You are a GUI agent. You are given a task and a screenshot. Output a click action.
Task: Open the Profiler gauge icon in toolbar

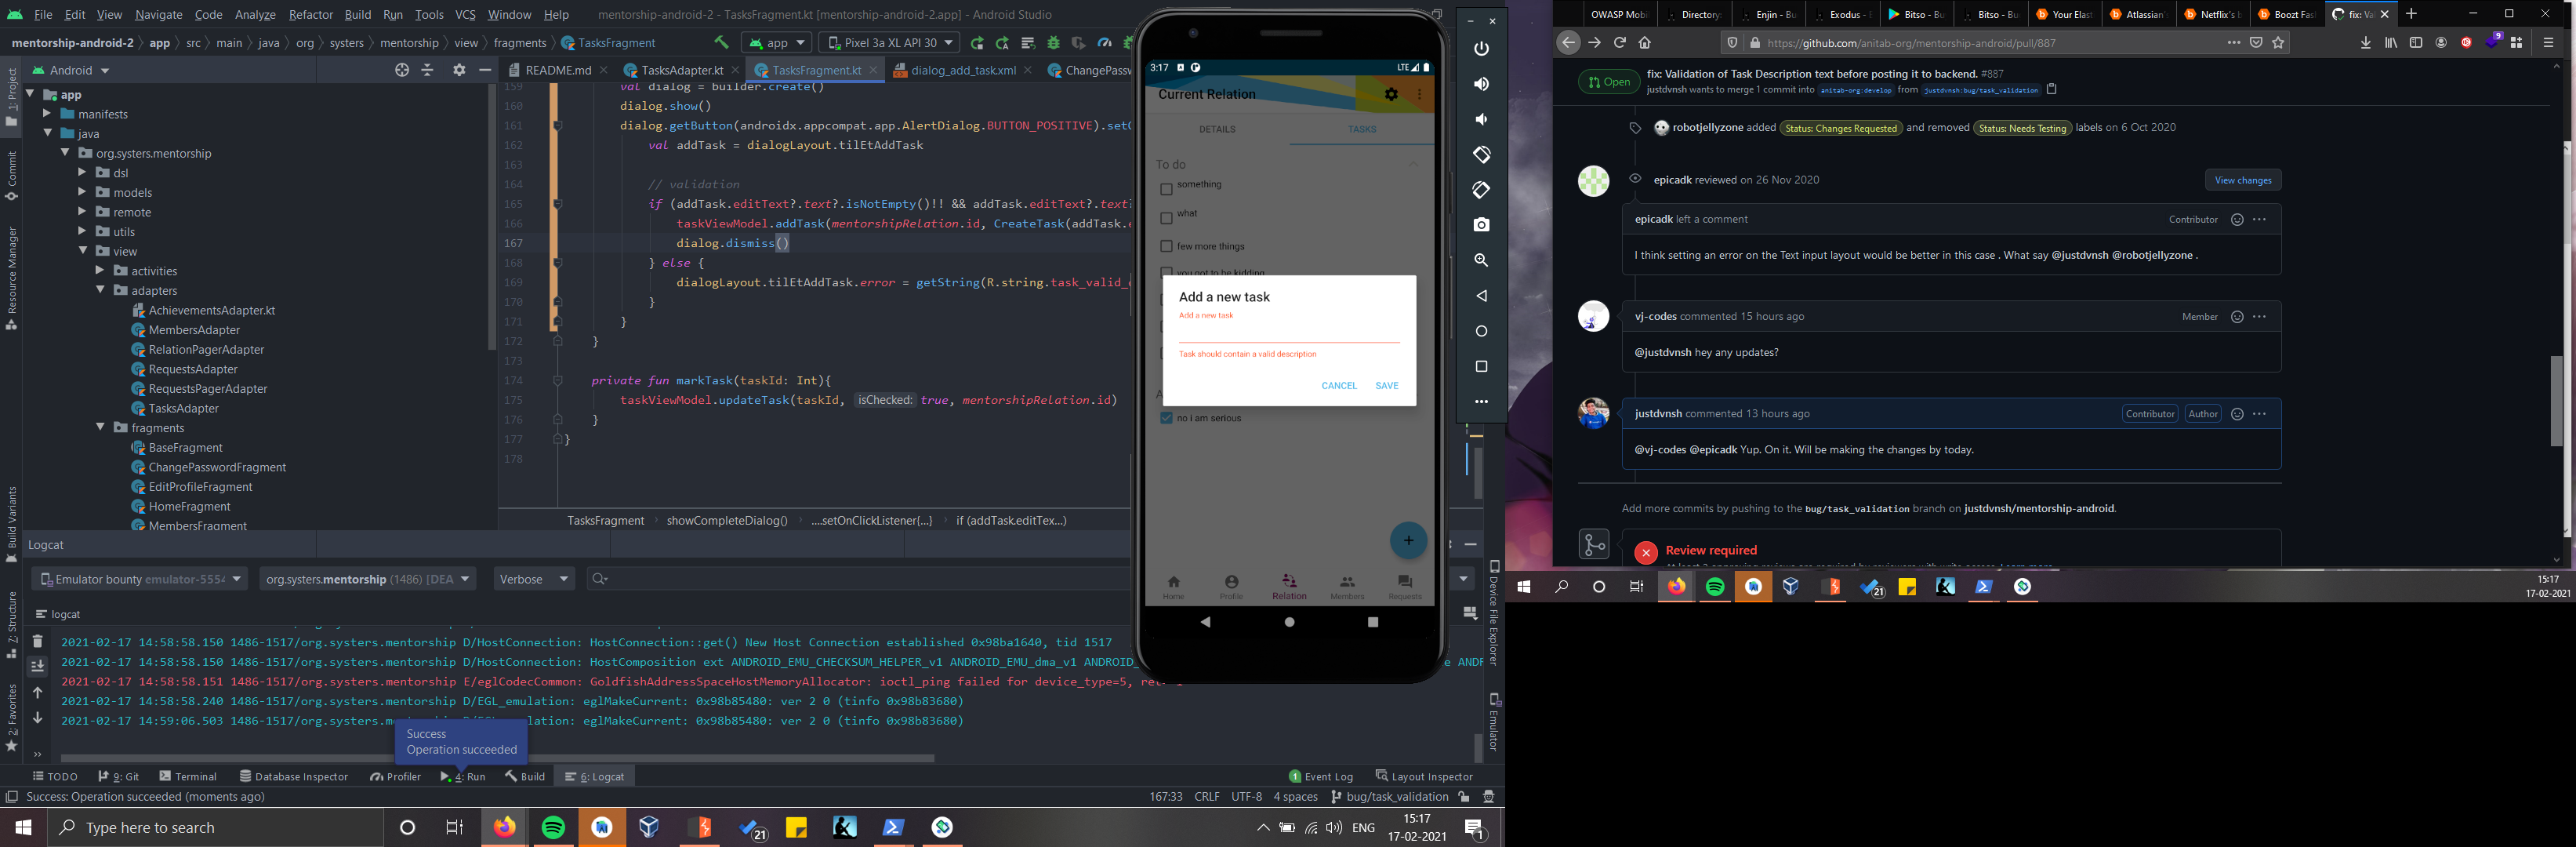click(1104, 43)
